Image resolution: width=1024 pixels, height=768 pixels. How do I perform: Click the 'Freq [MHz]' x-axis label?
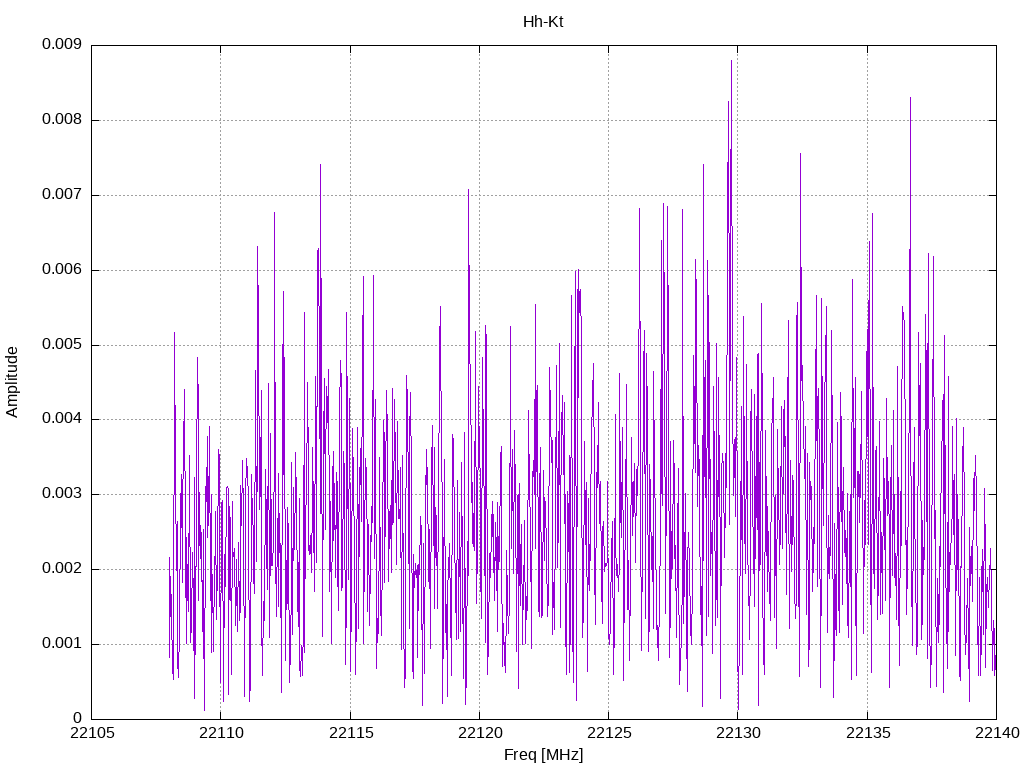coord(543,755)
